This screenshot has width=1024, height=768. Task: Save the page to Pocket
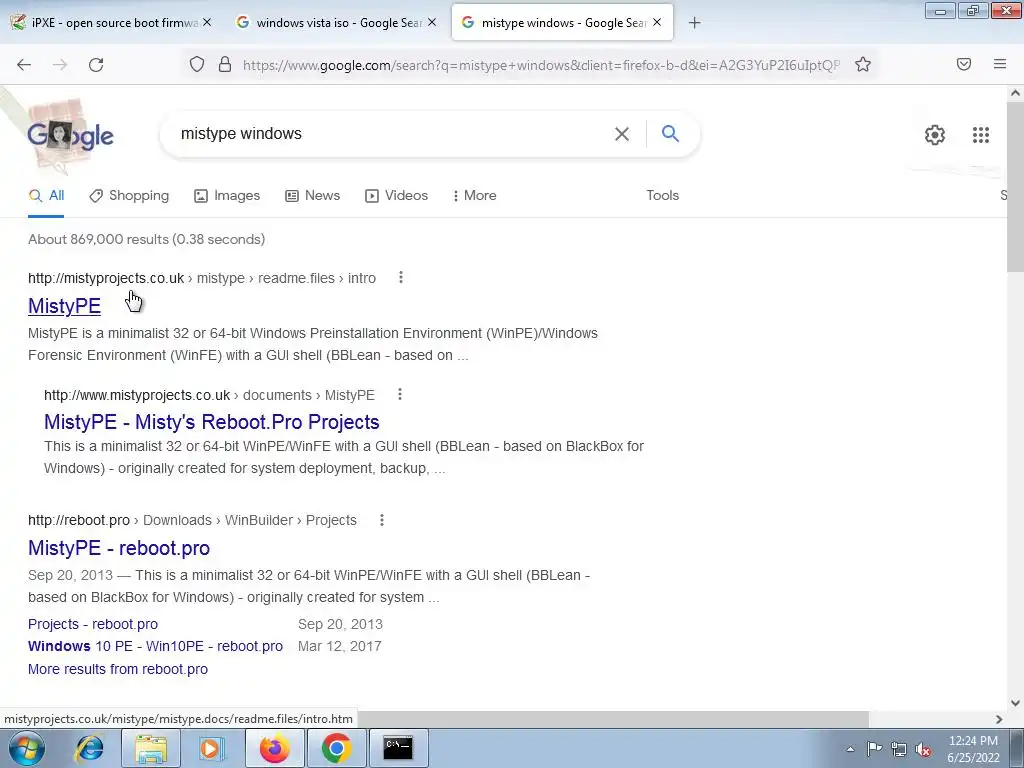tap(964, 64)
